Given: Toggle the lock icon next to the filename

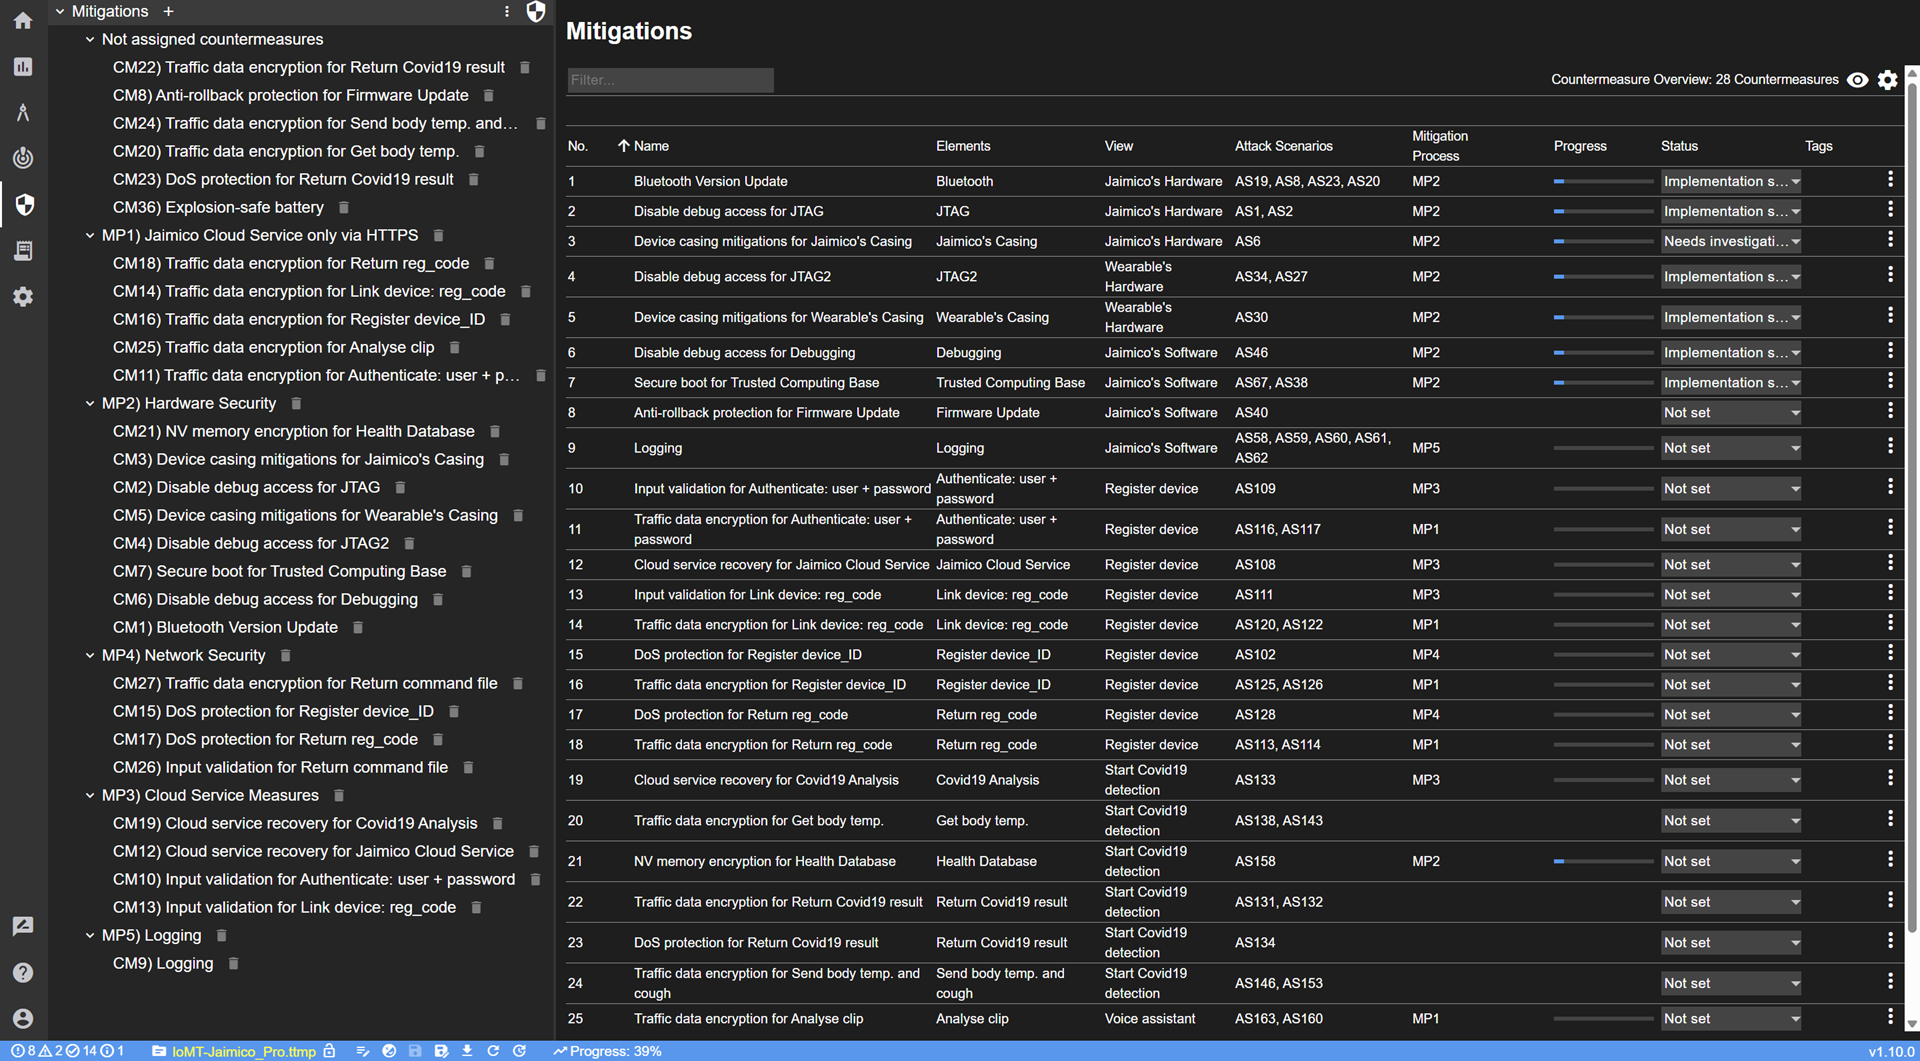Looking at the screenshot, I should click(x=328, y=1051).
